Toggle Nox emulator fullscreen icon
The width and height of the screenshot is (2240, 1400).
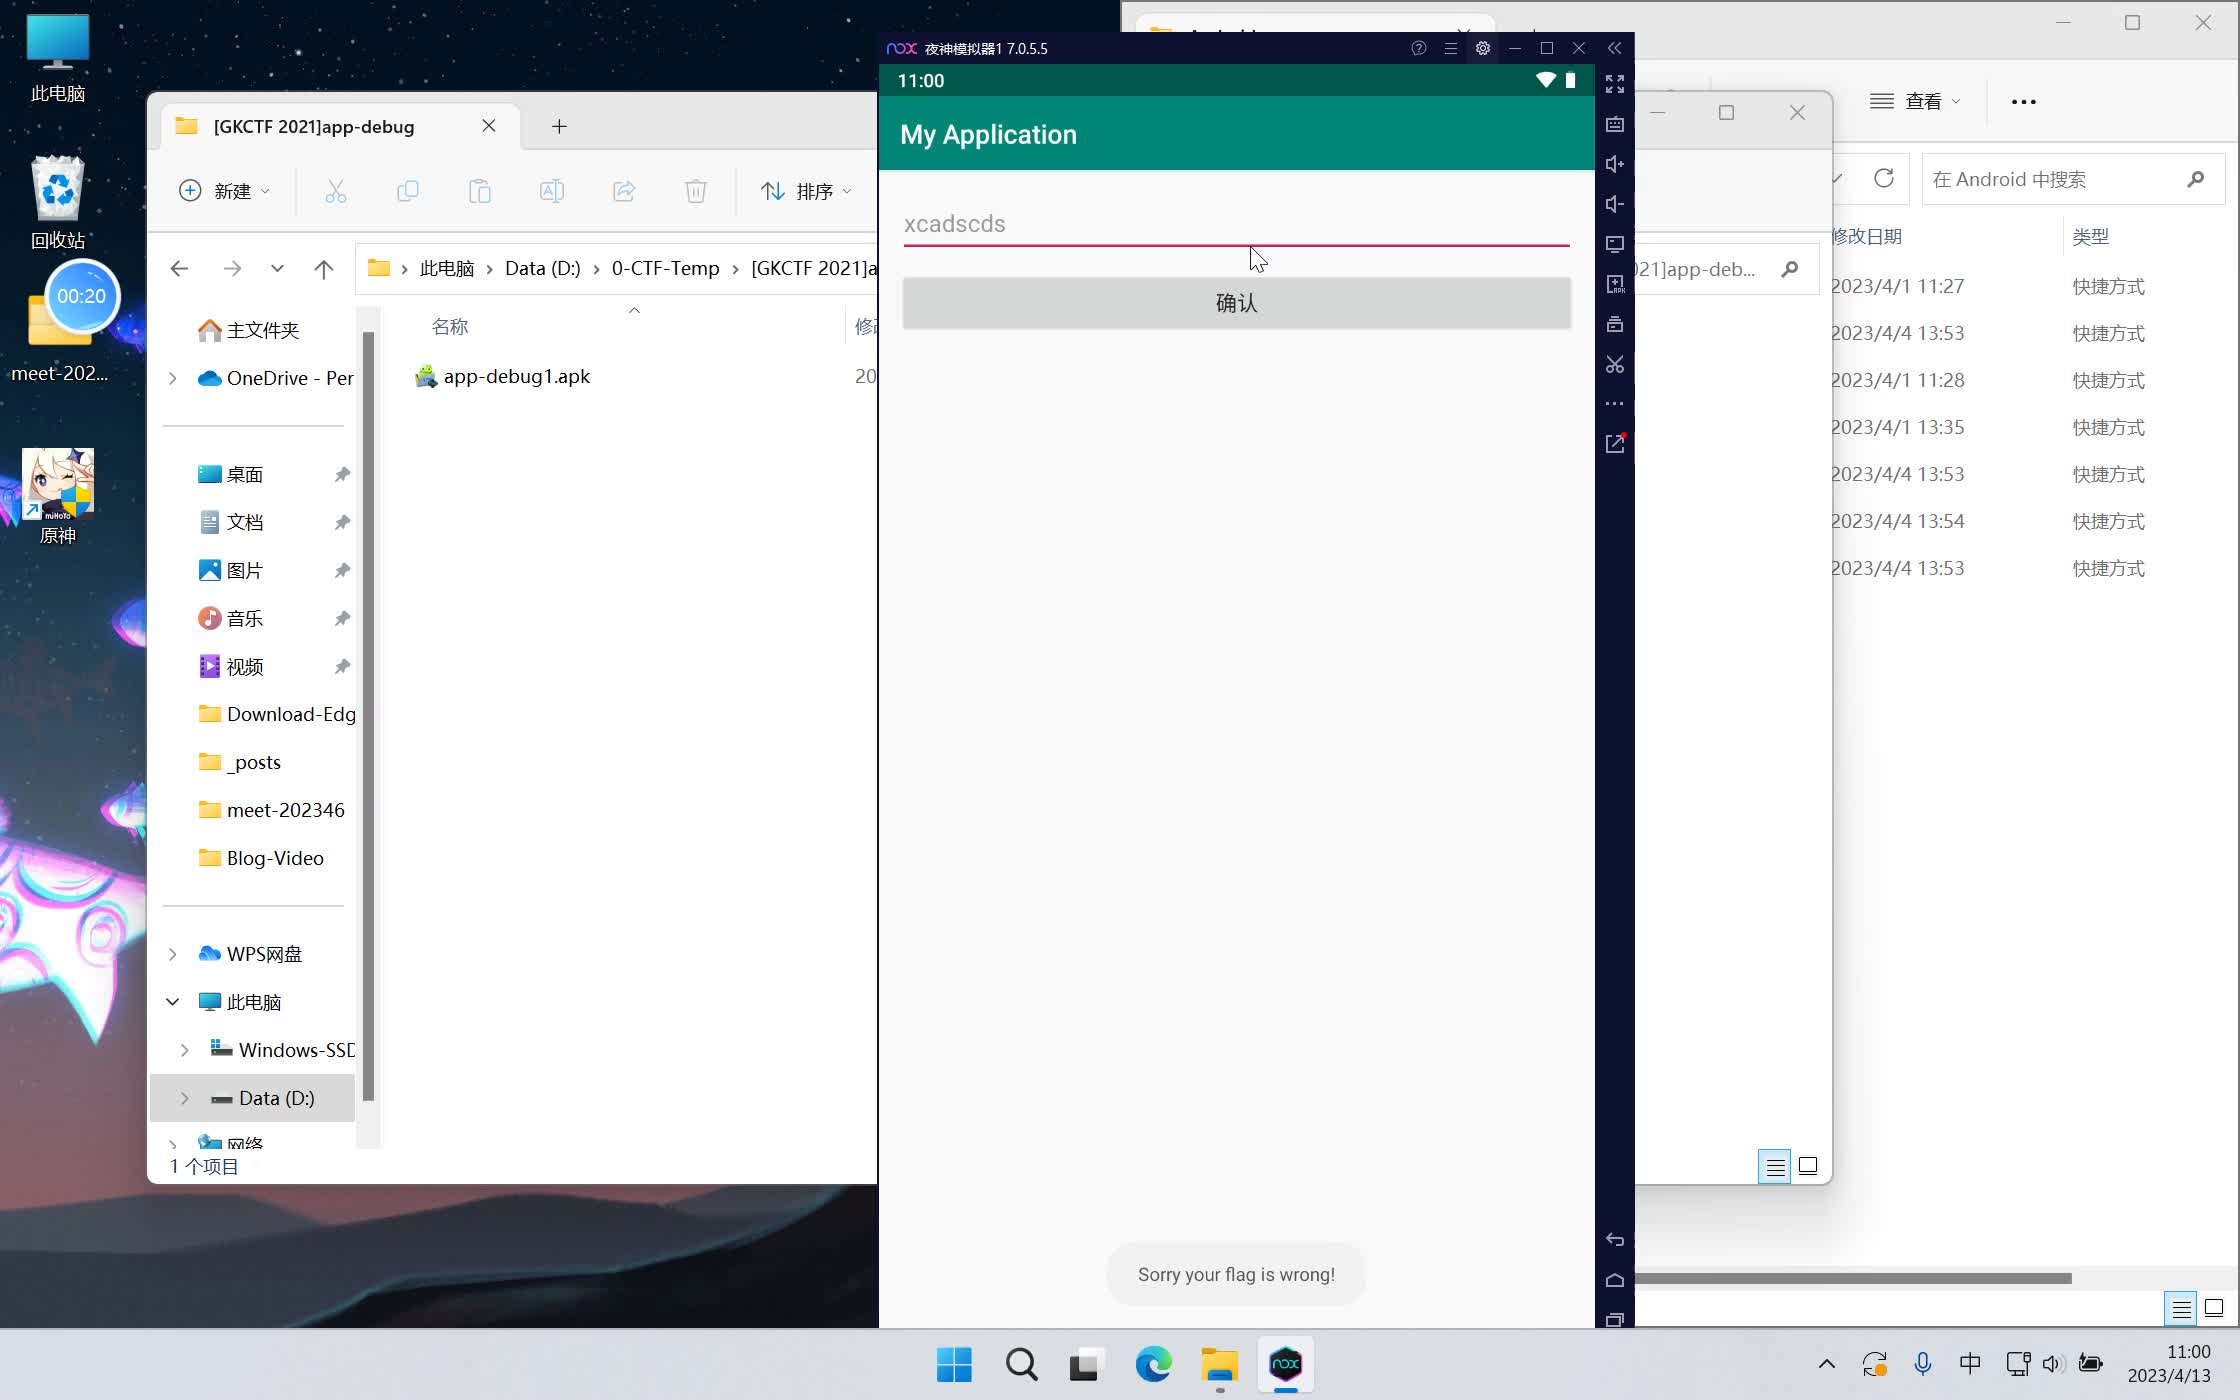(1614, 84)
